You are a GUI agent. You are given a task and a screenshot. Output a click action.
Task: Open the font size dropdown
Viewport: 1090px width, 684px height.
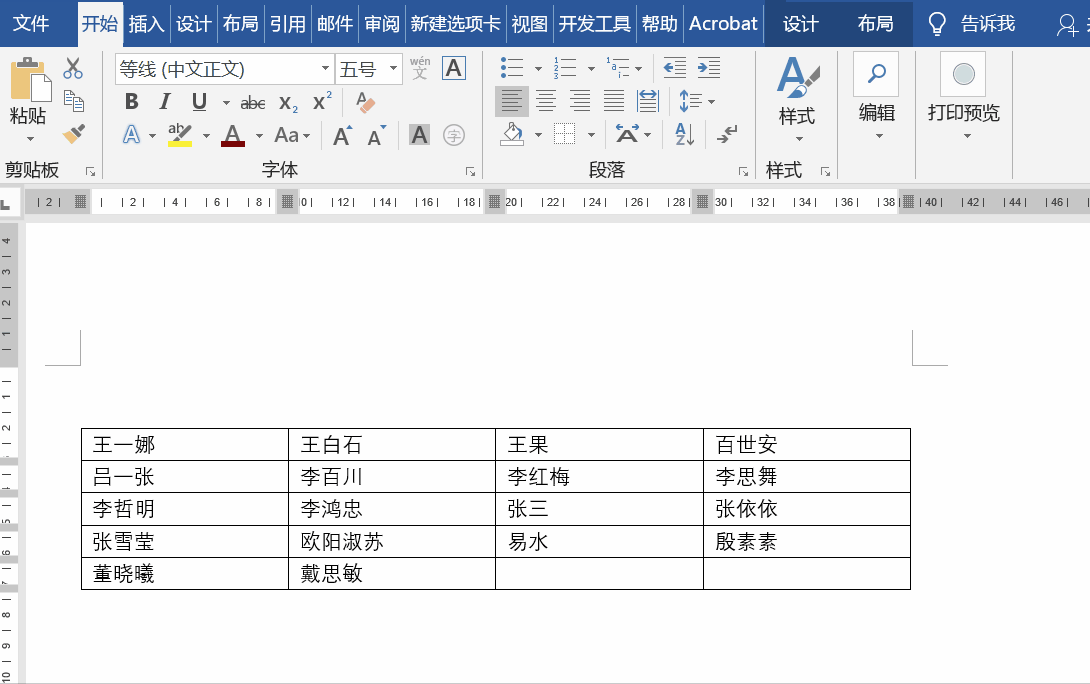(391, 68)
